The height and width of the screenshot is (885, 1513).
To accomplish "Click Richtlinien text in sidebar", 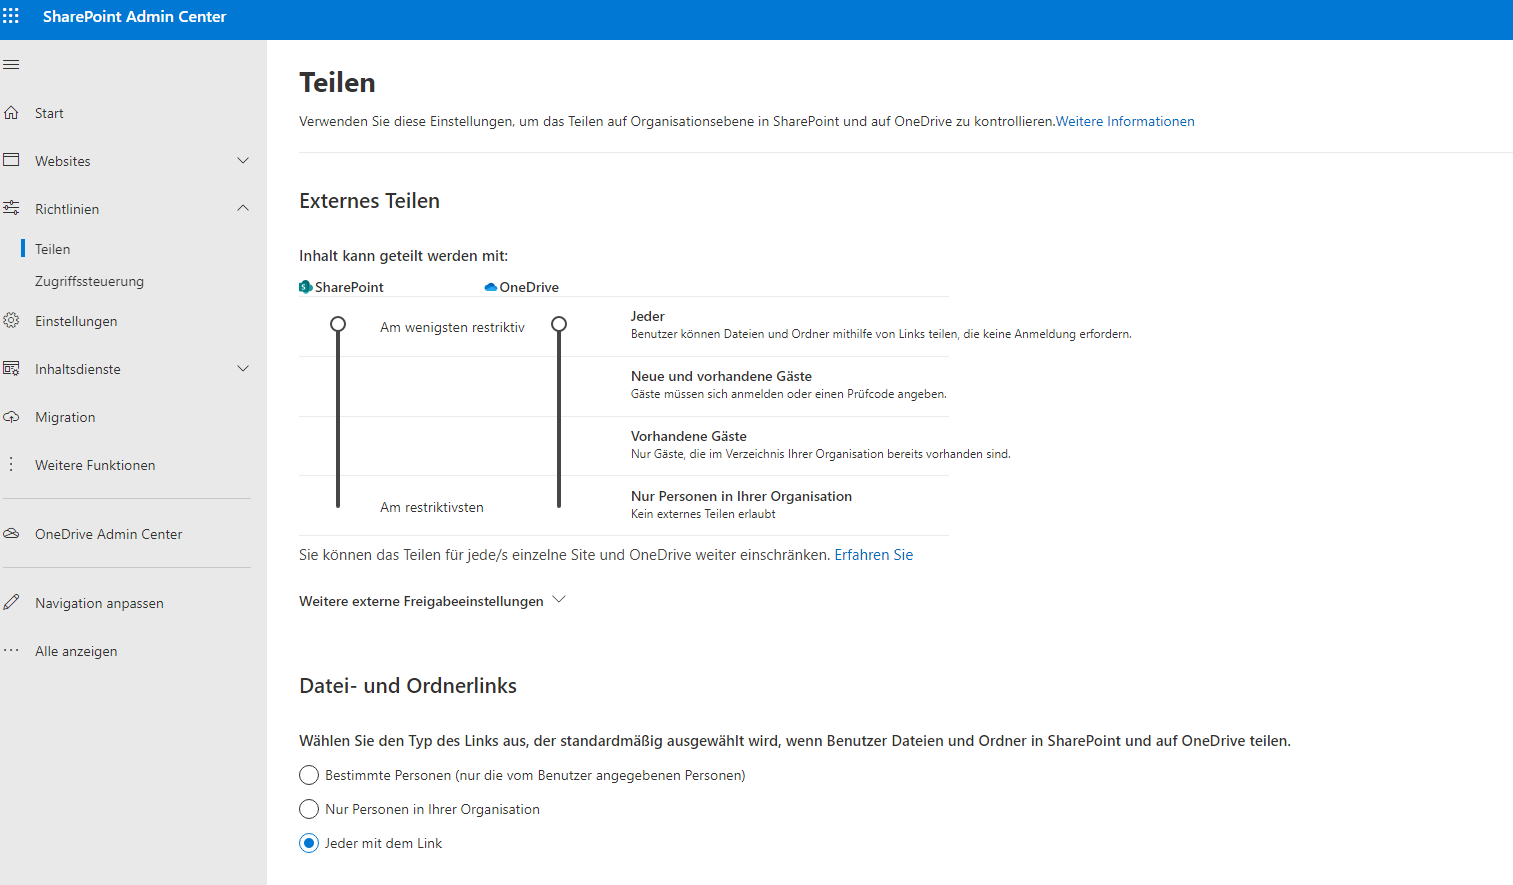I will pos(67,209).
